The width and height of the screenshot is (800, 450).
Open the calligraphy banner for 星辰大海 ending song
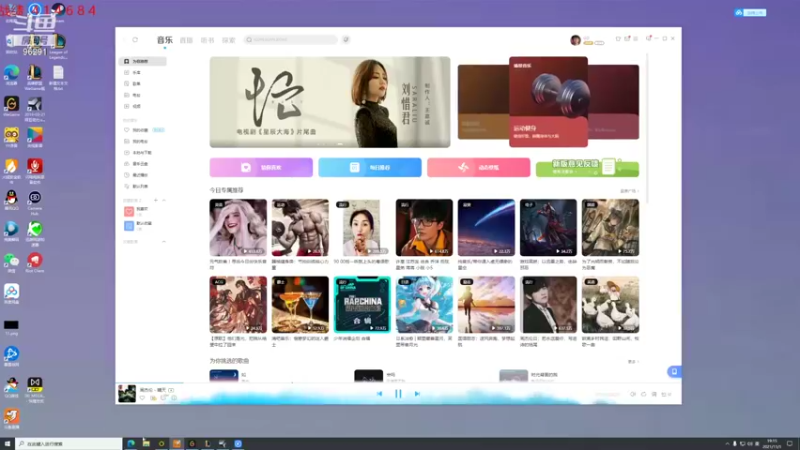(x=330, y=102)
